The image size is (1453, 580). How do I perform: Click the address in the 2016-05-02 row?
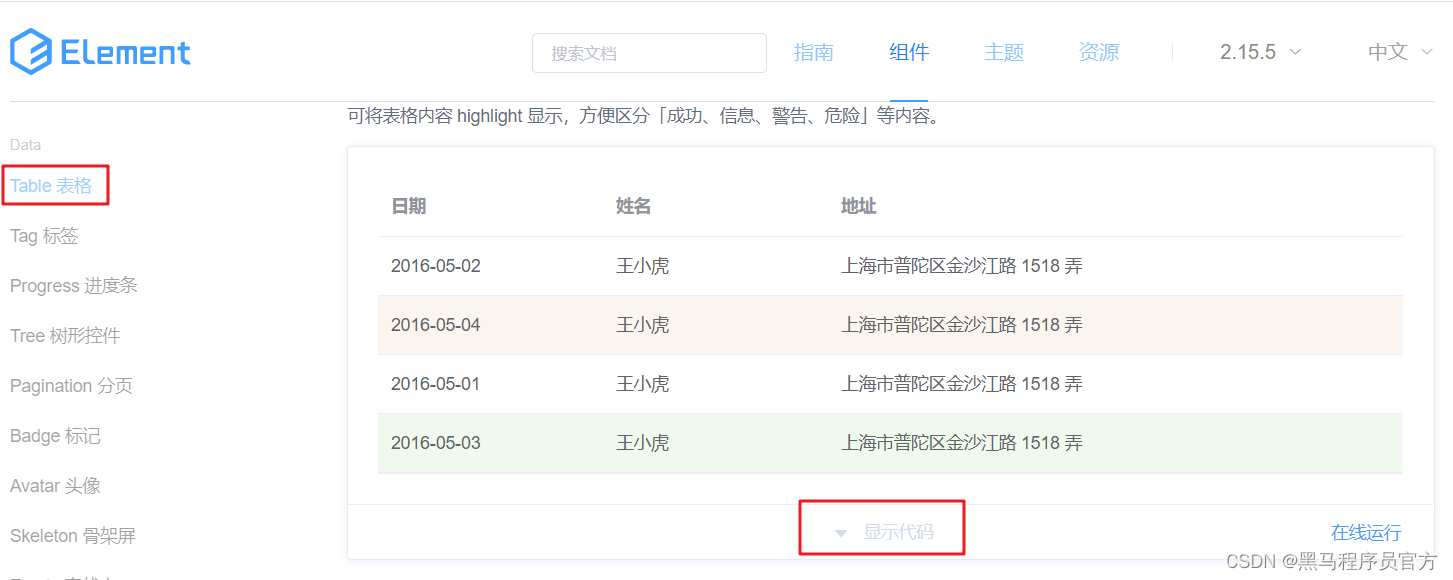pyautogui.click(x=962, y=266)
